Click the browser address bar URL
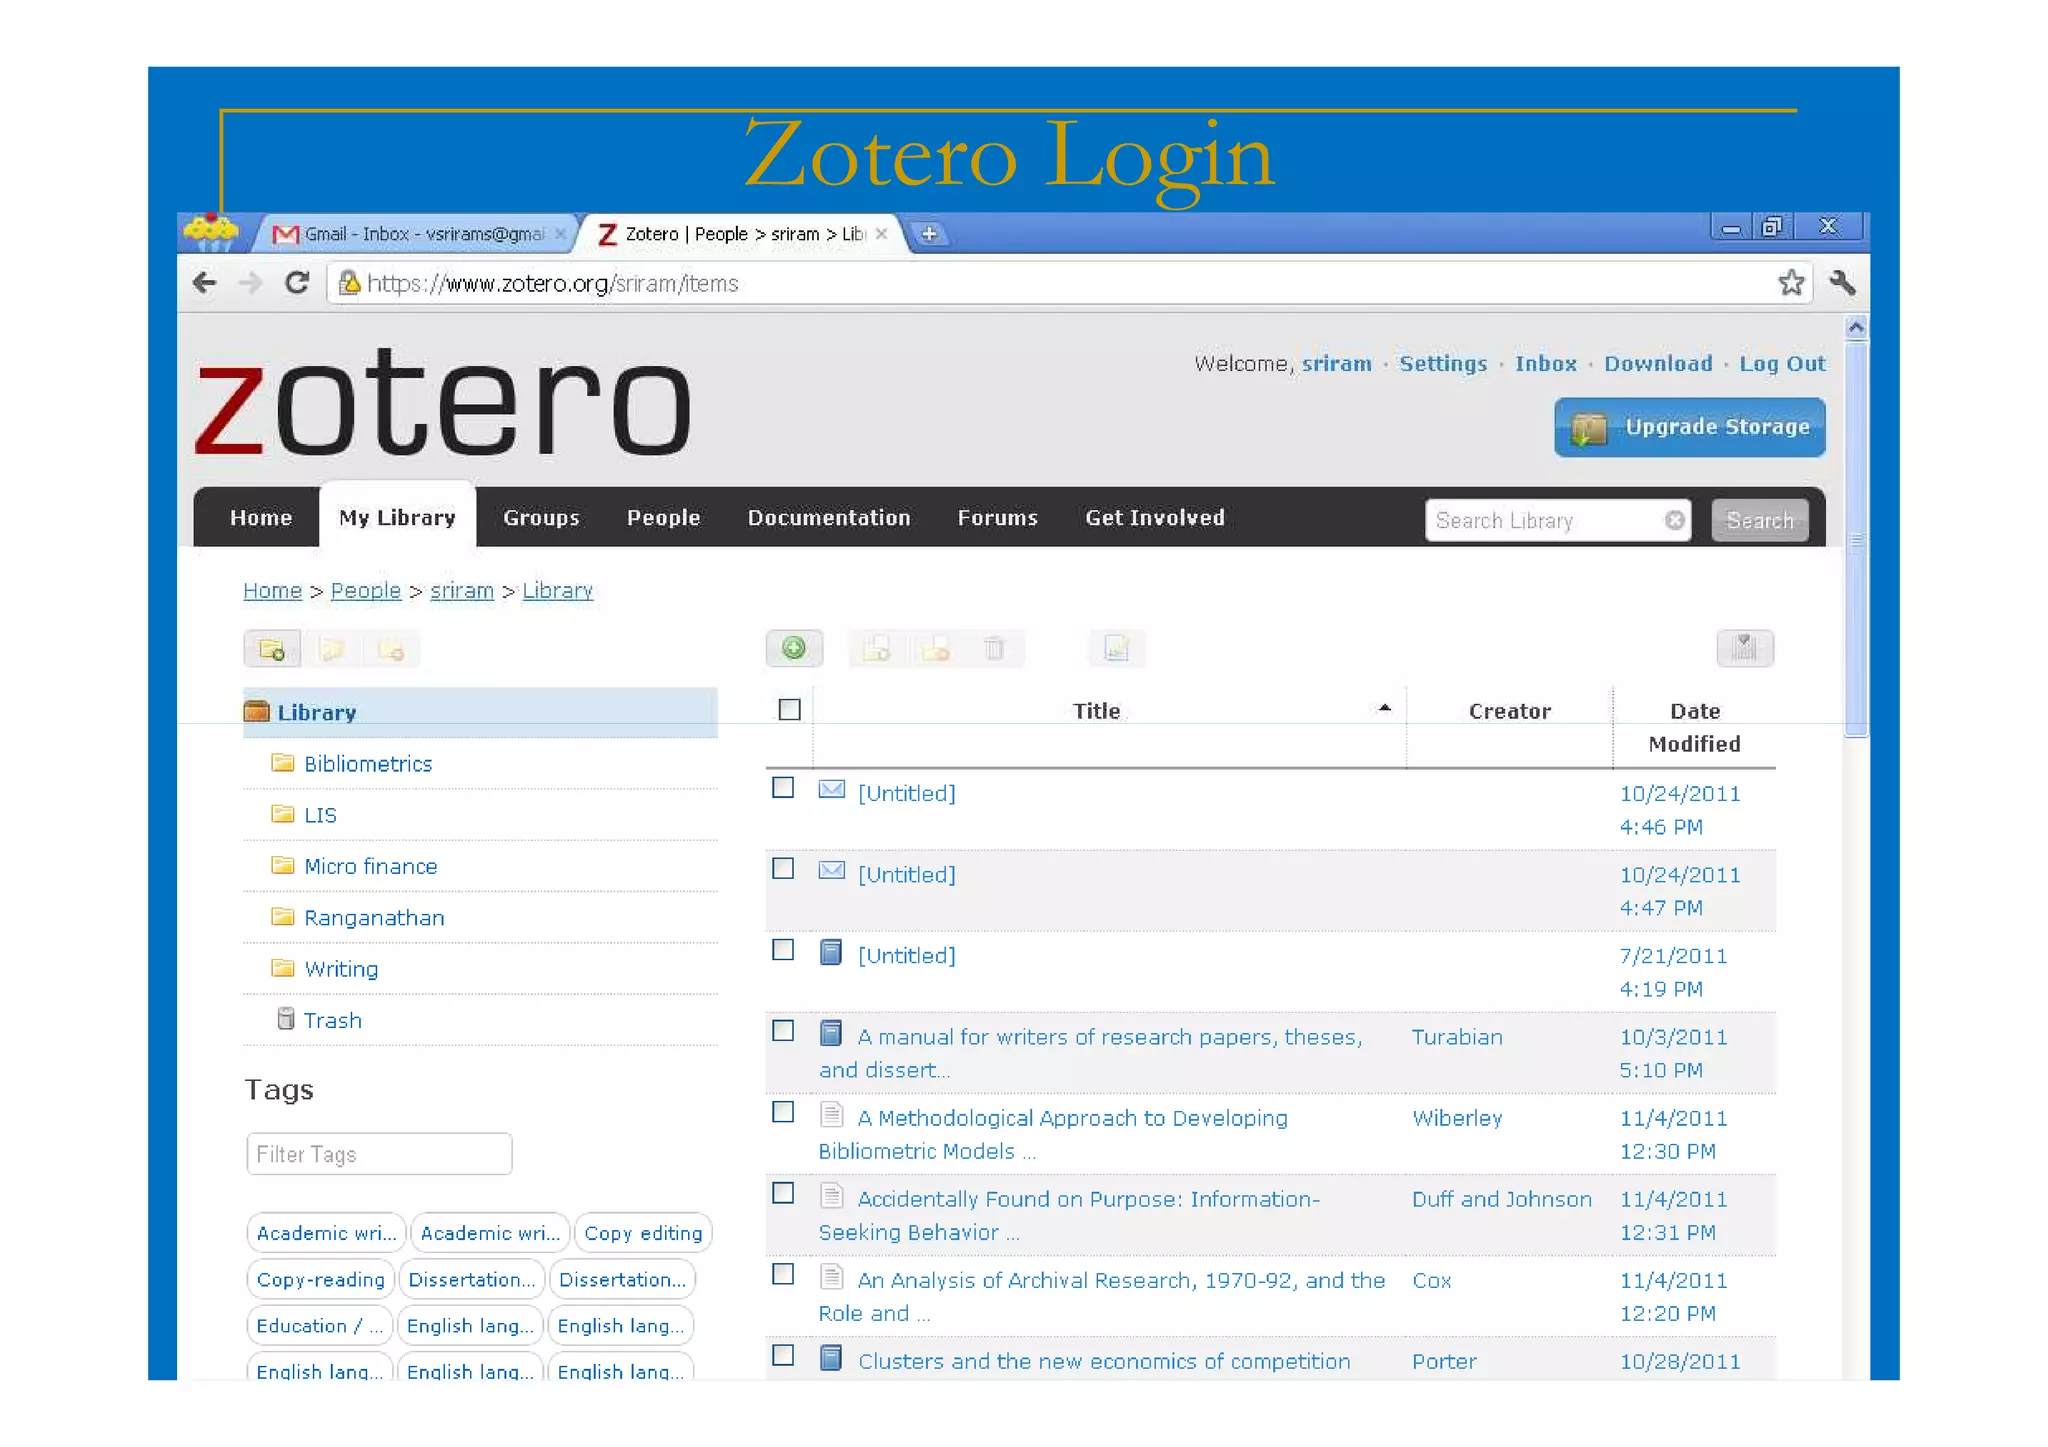This screenshot has height=1447, width=2048. click(552, 284)
